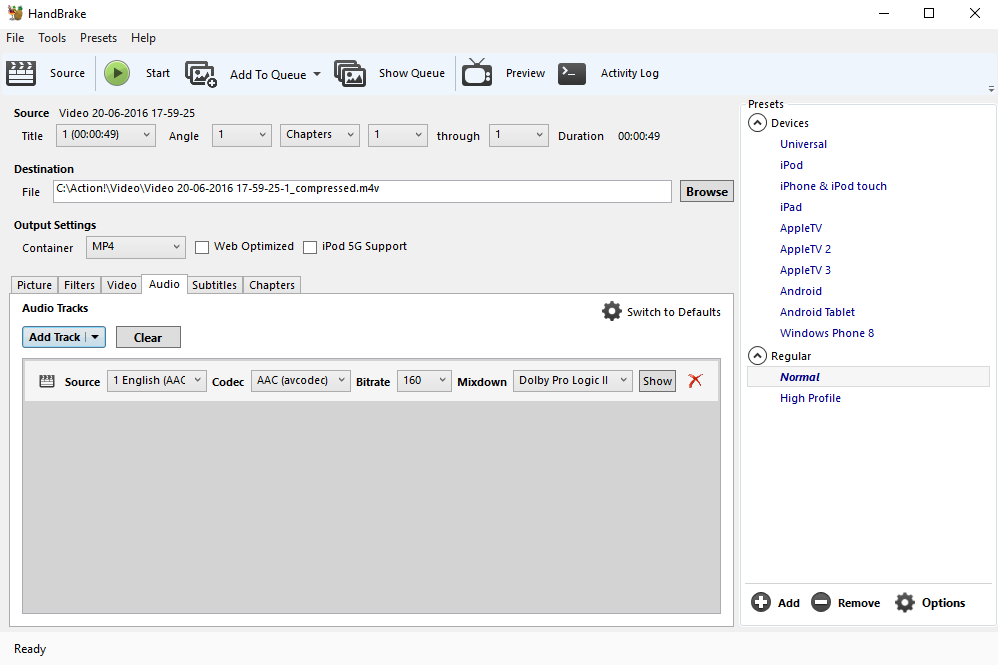Click the preset Options gear icon

click(x=904, y=602)
